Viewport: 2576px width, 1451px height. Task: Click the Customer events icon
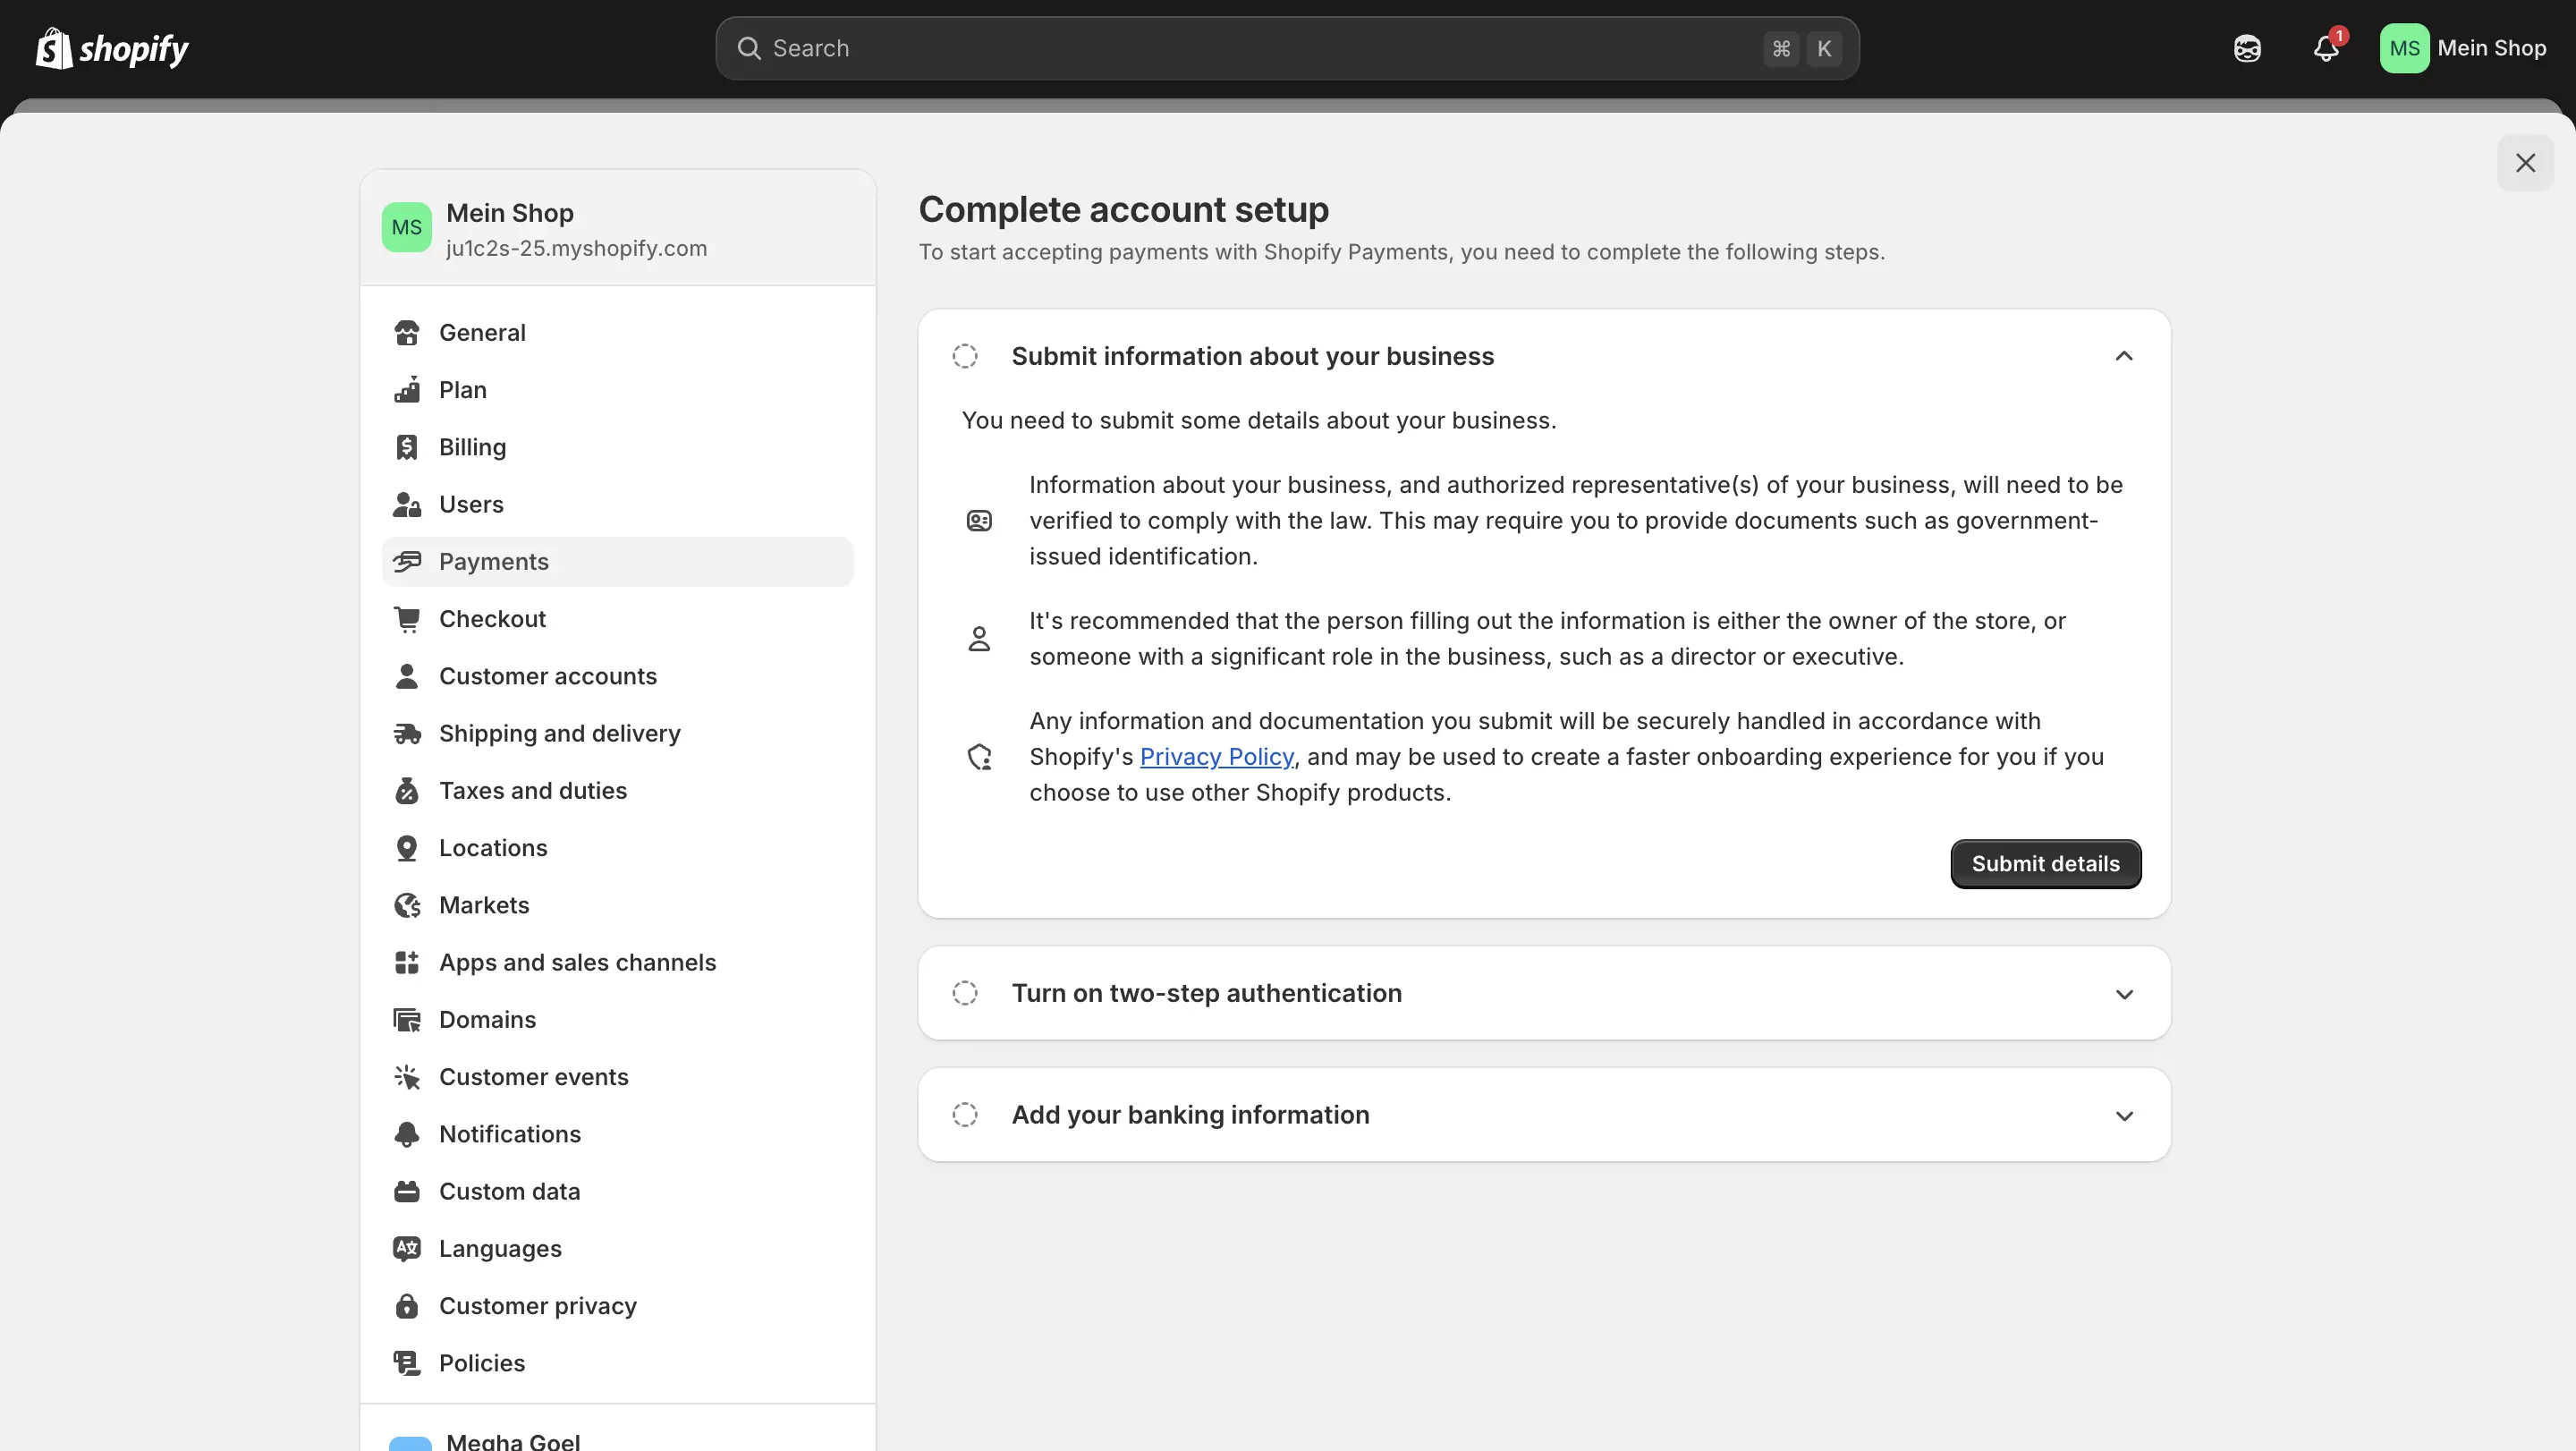[x=407, y=1077]
